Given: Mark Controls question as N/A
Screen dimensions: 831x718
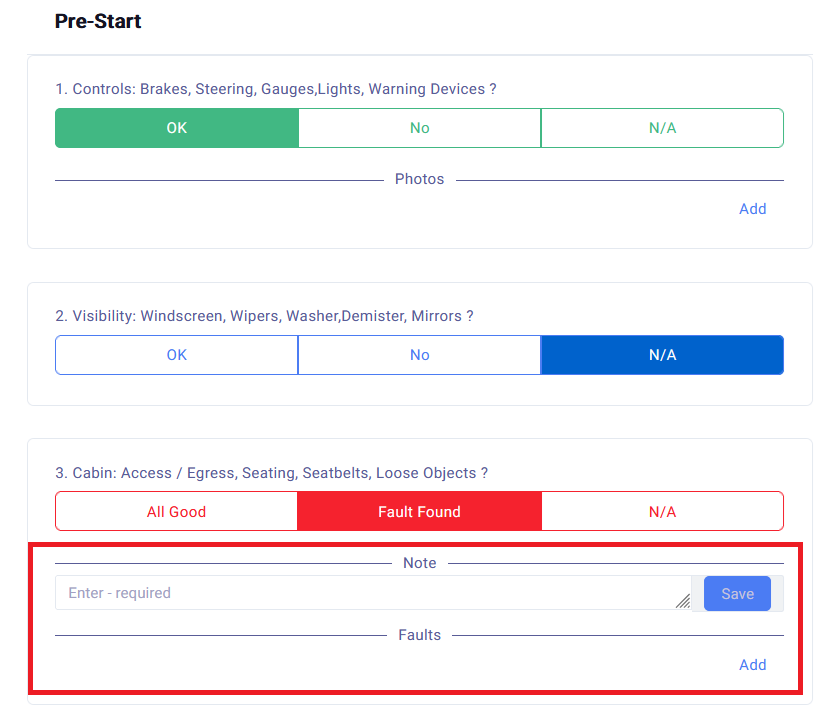Looking at the screenshot, I should [x=662, y=128].
